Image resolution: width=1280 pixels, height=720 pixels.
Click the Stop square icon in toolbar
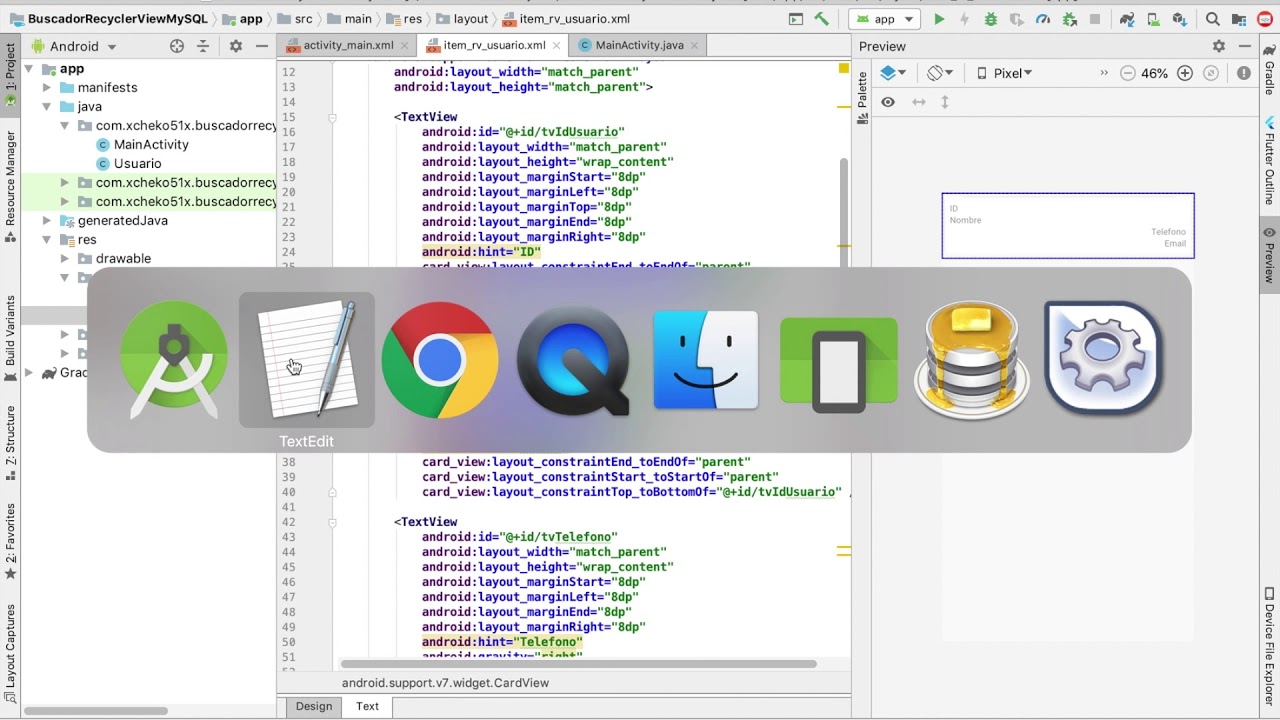click(x=1095, y=19)
